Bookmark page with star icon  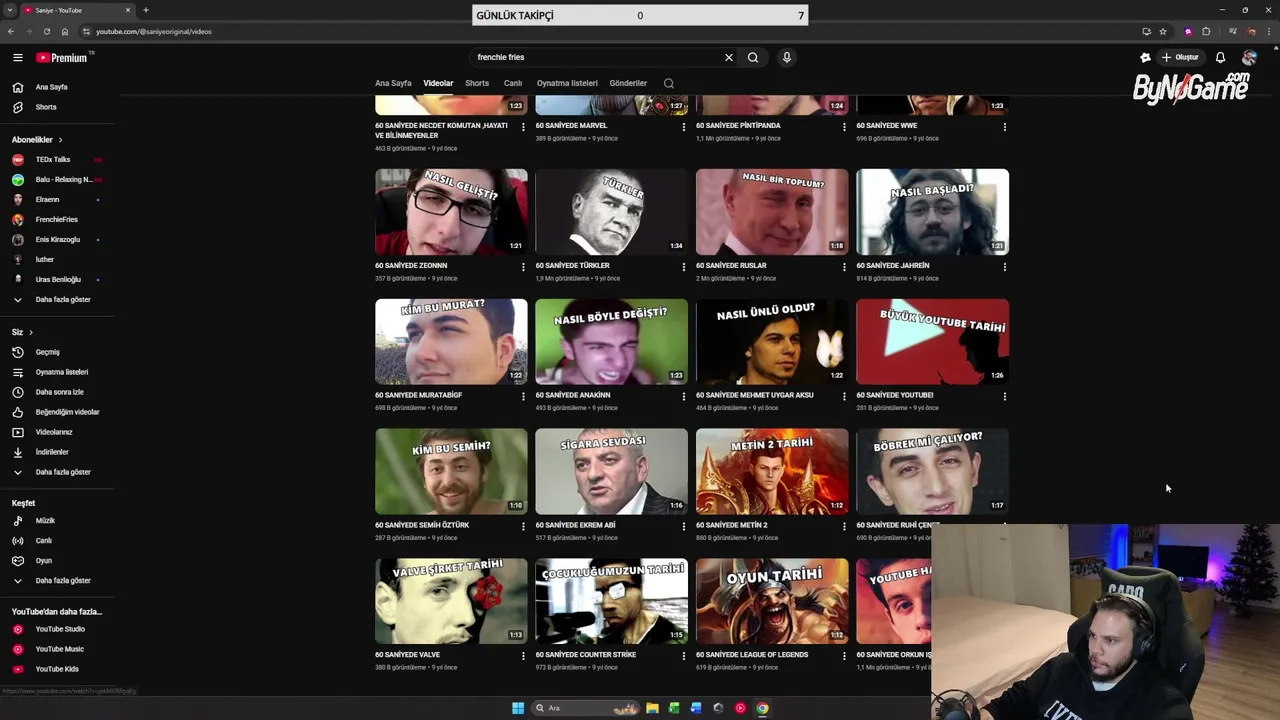[x=1163, y=31]
